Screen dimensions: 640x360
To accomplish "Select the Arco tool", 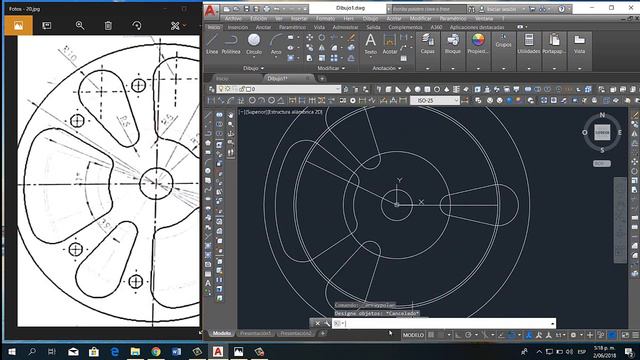I will coord(276,44).
